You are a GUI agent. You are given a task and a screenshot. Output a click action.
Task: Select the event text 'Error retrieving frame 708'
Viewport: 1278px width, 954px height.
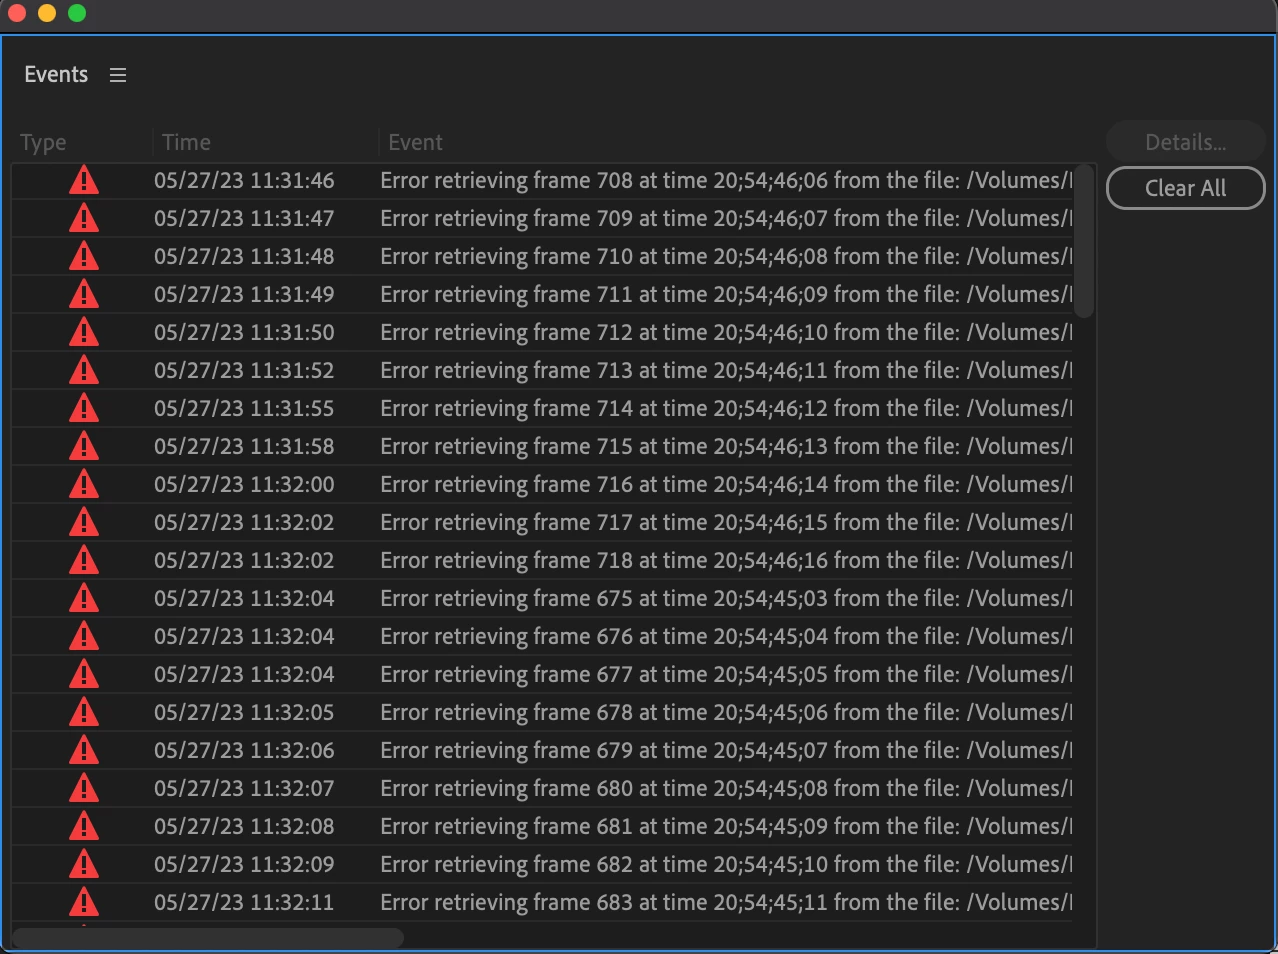[507, 181]
